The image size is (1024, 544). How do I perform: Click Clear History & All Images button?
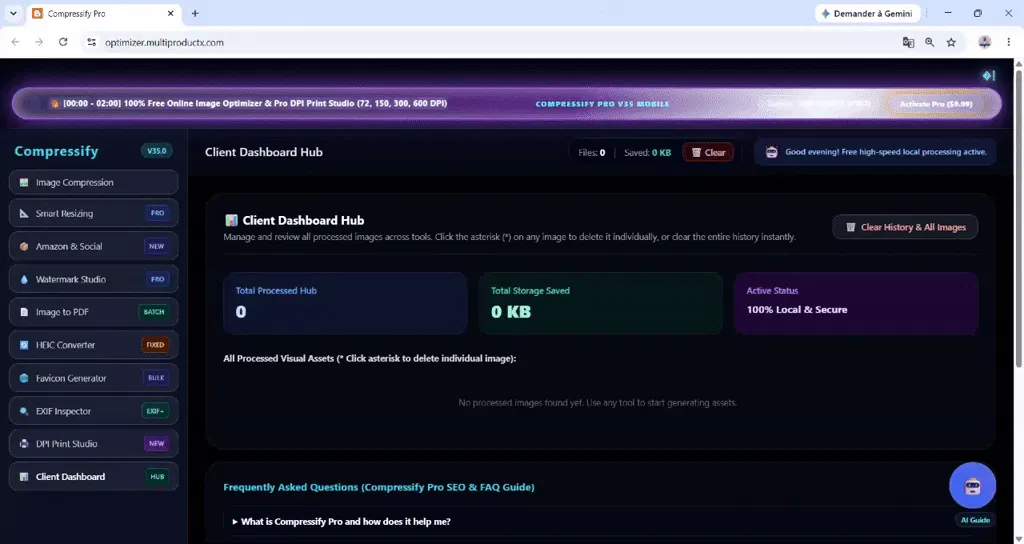905,227
